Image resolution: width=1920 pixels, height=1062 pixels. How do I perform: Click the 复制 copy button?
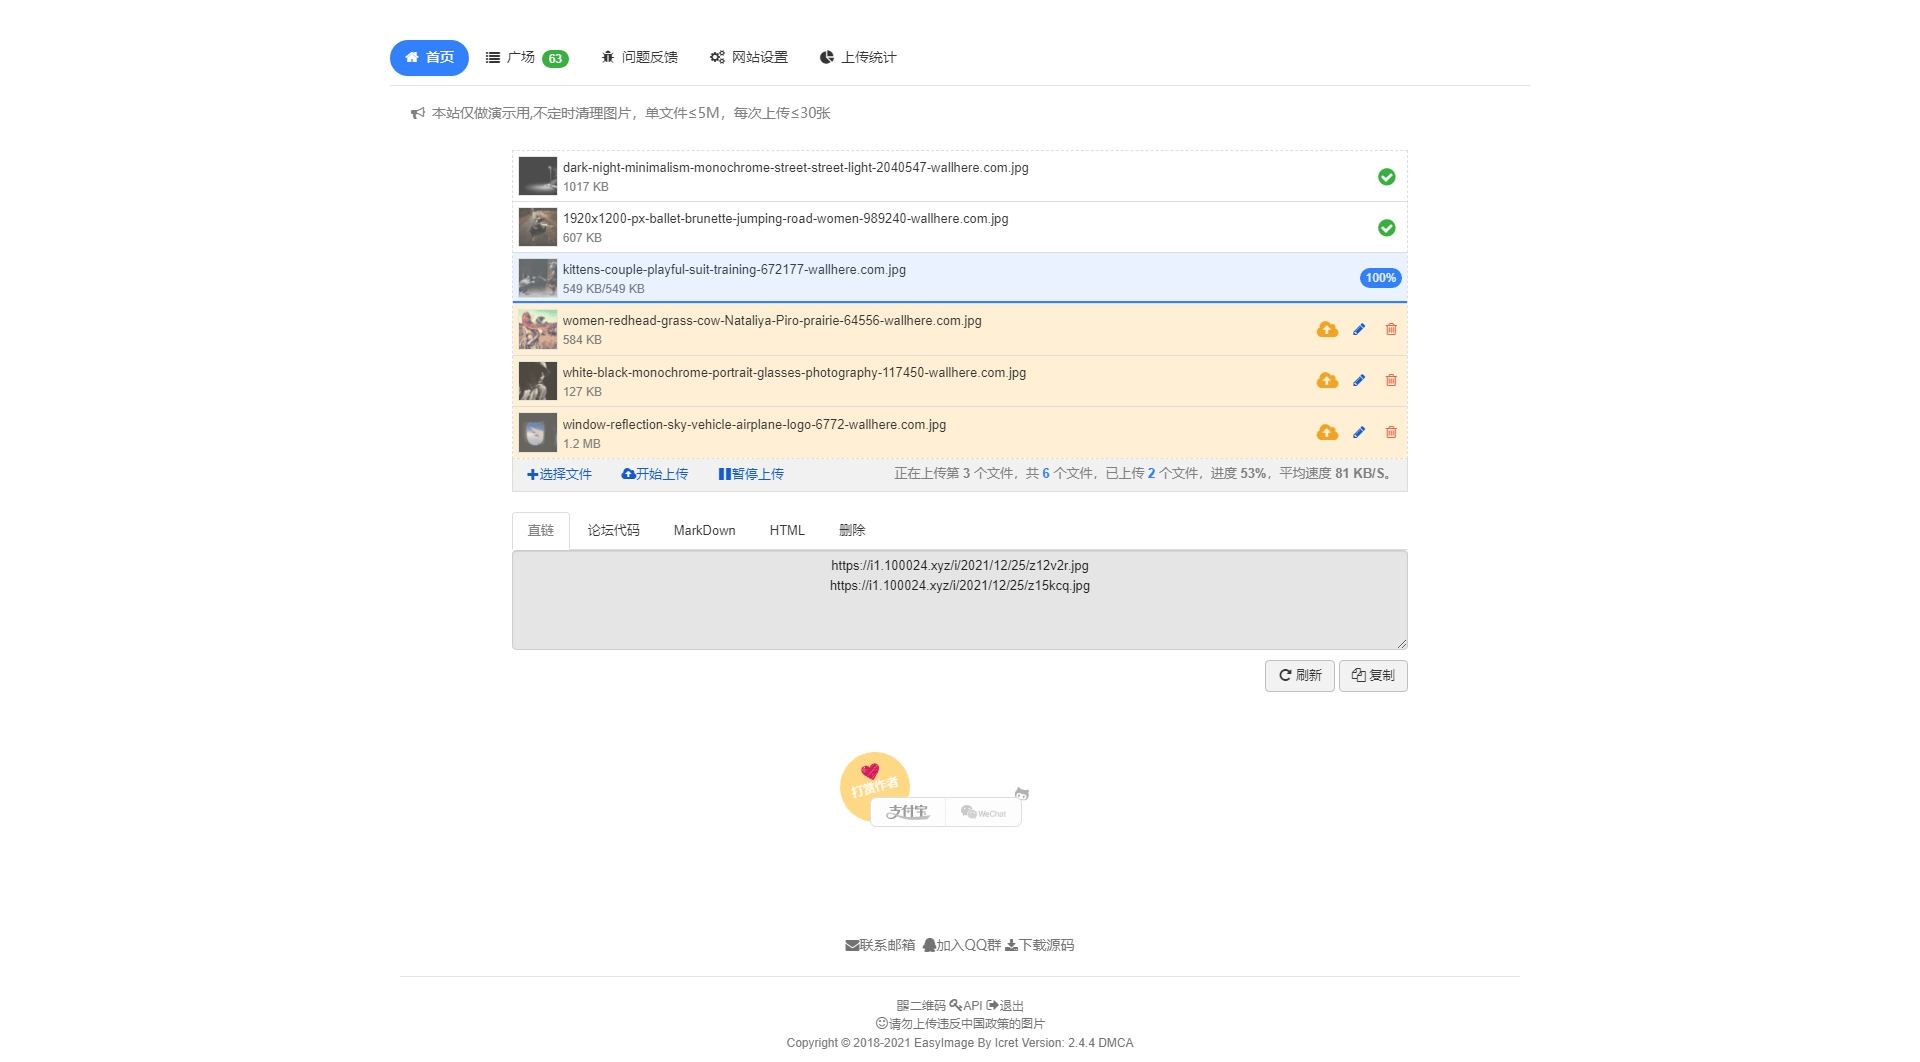pyautogui.click(x=1373, y=676)
